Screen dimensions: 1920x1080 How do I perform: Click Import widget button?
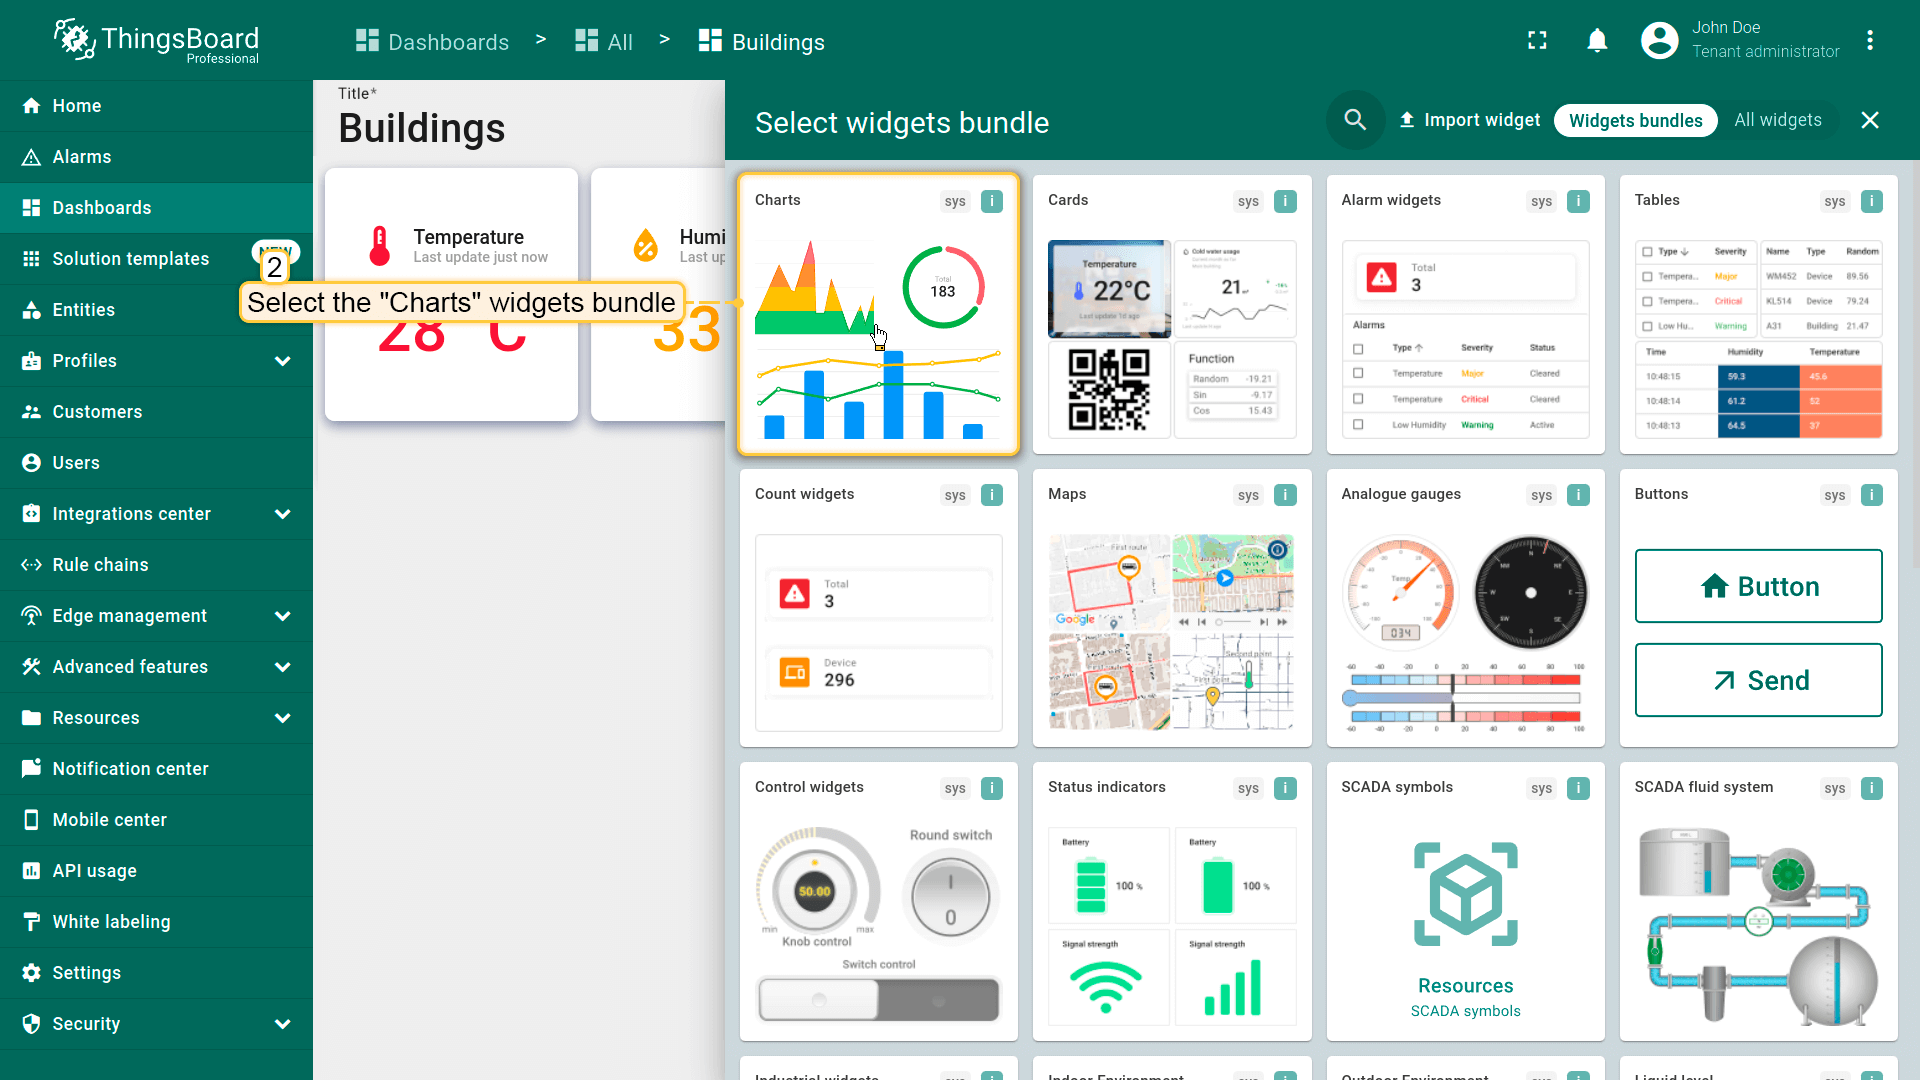[1469, 120]
